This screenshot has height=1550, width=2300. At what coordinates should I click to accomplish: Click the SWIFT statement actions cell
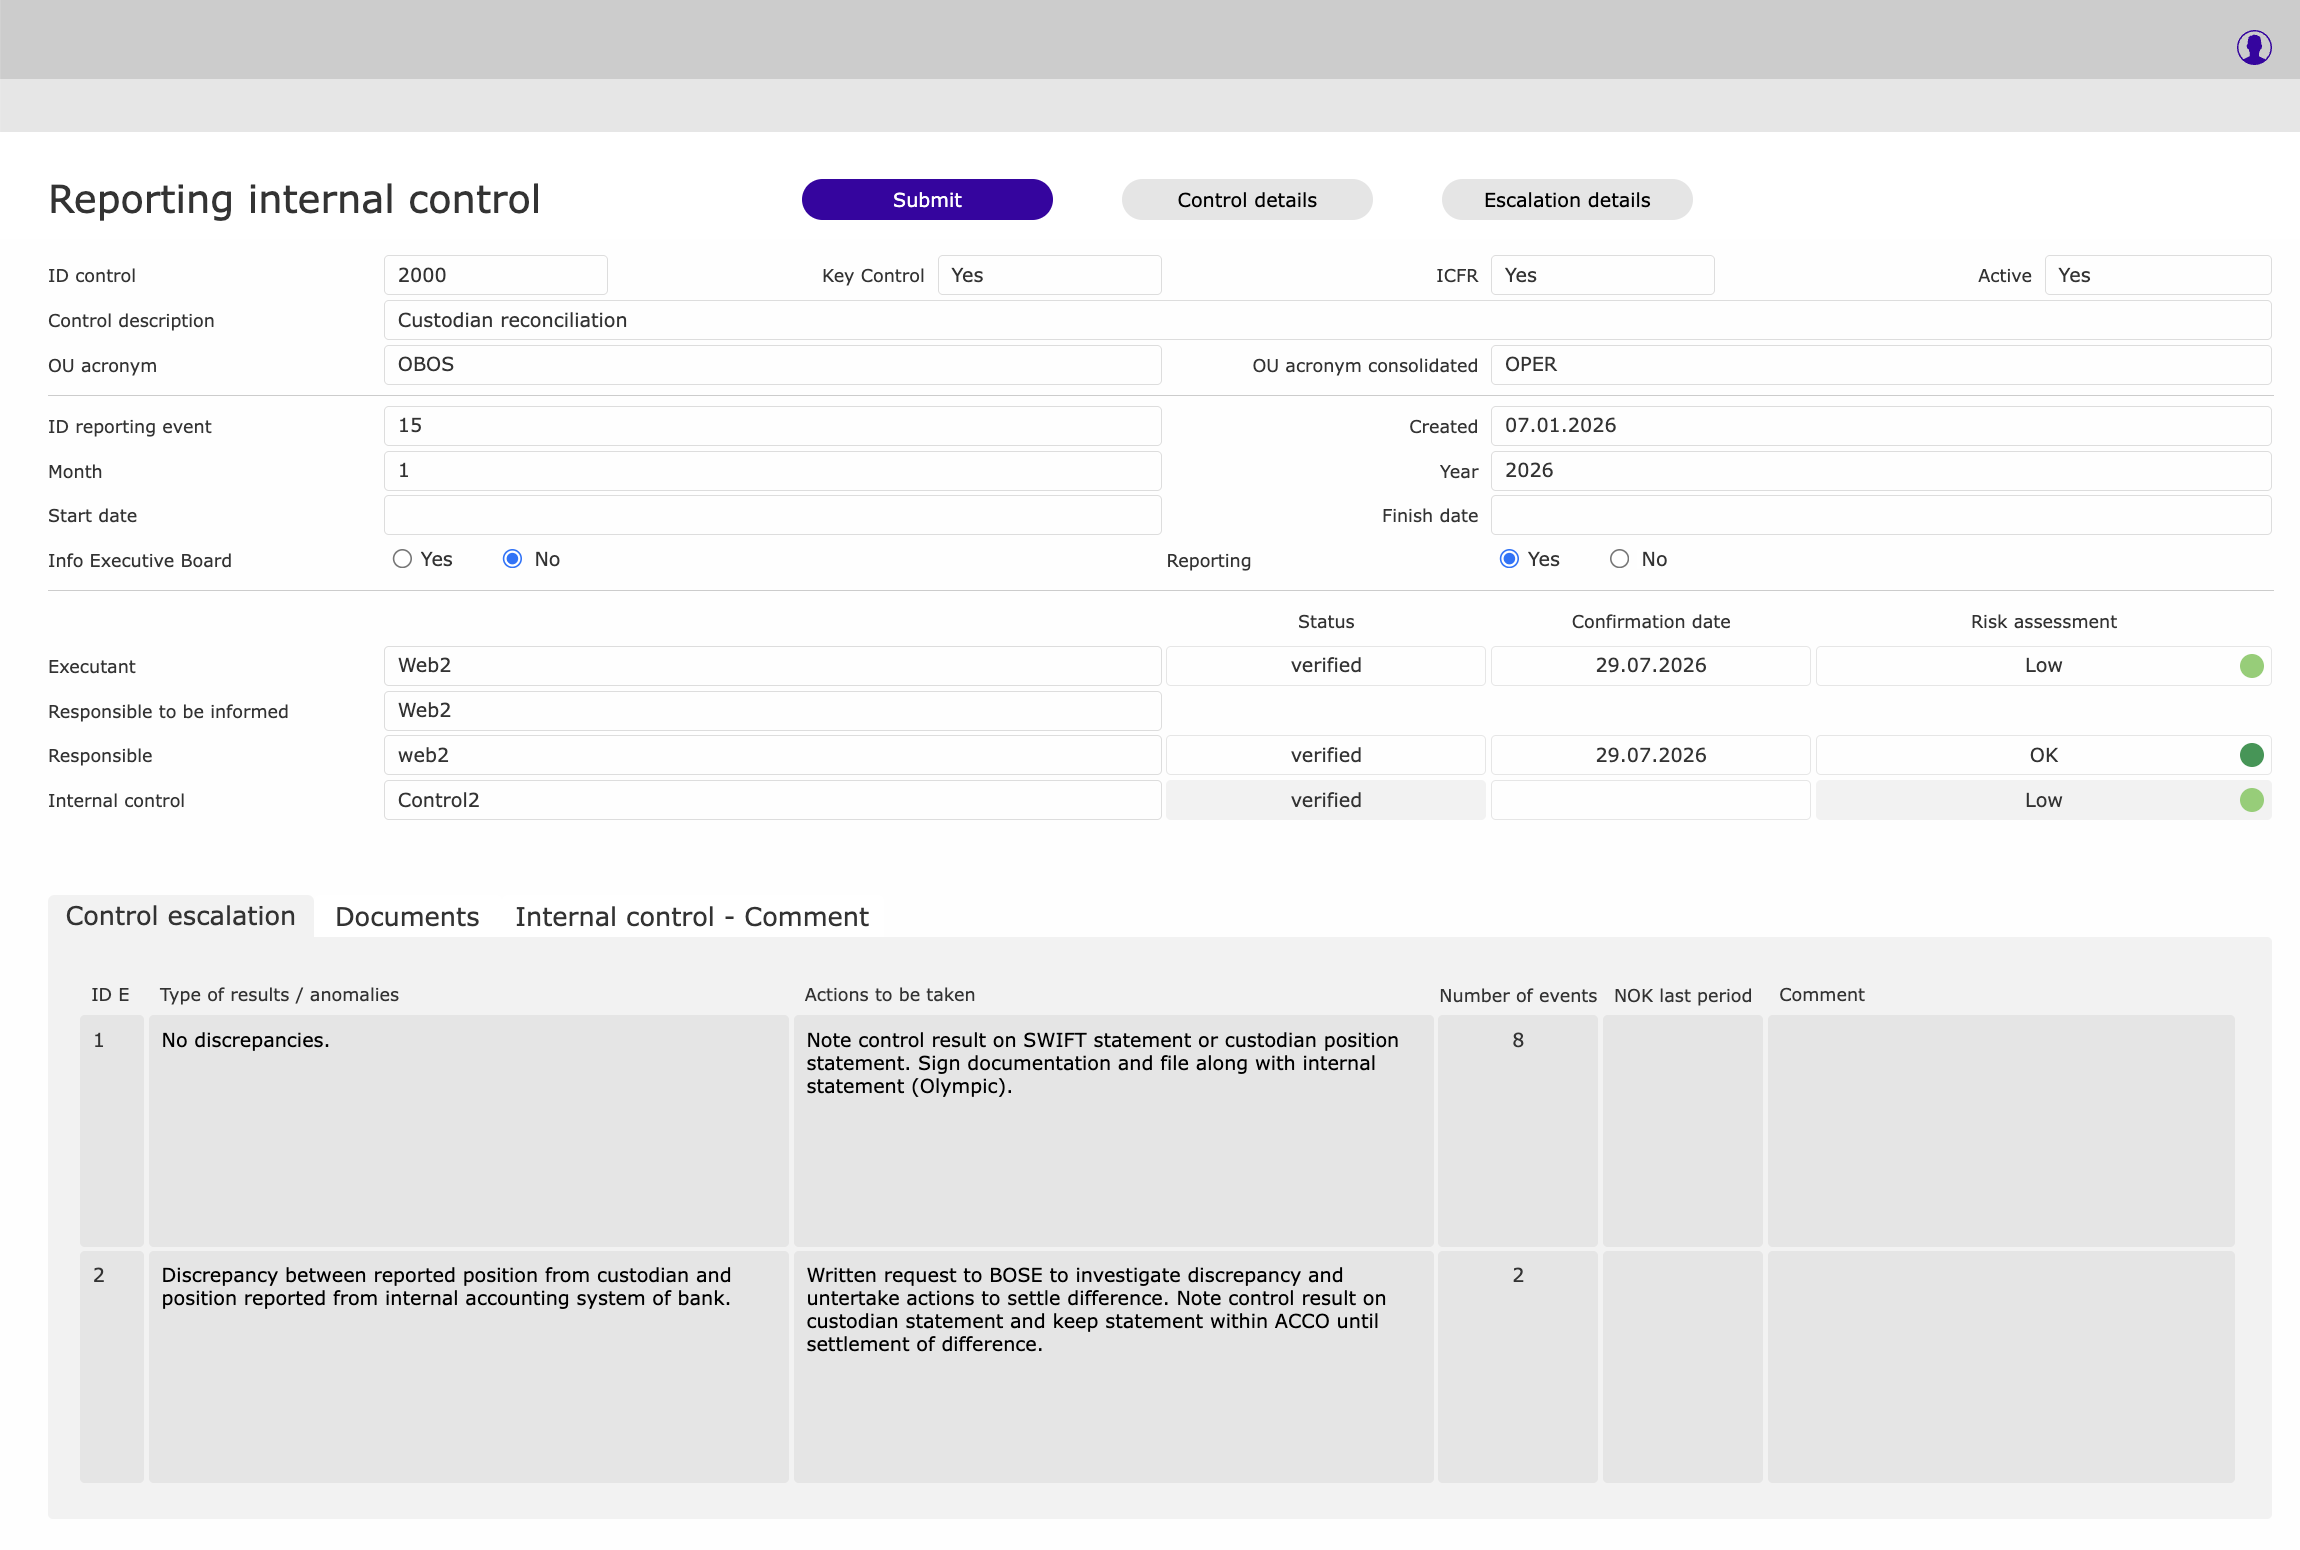click(x=1114, y=1131)
